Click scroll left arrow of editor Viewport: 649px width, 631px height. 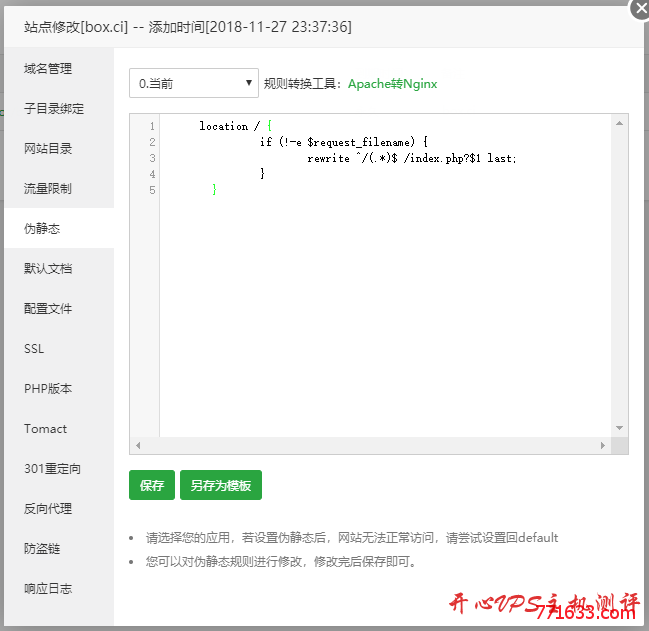click(x=138, y=446)
